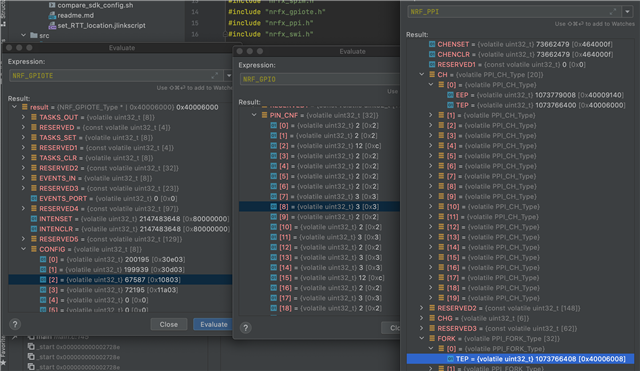
Task: Select CONFIG [3] value 72195 row
Action: point(120,290)
